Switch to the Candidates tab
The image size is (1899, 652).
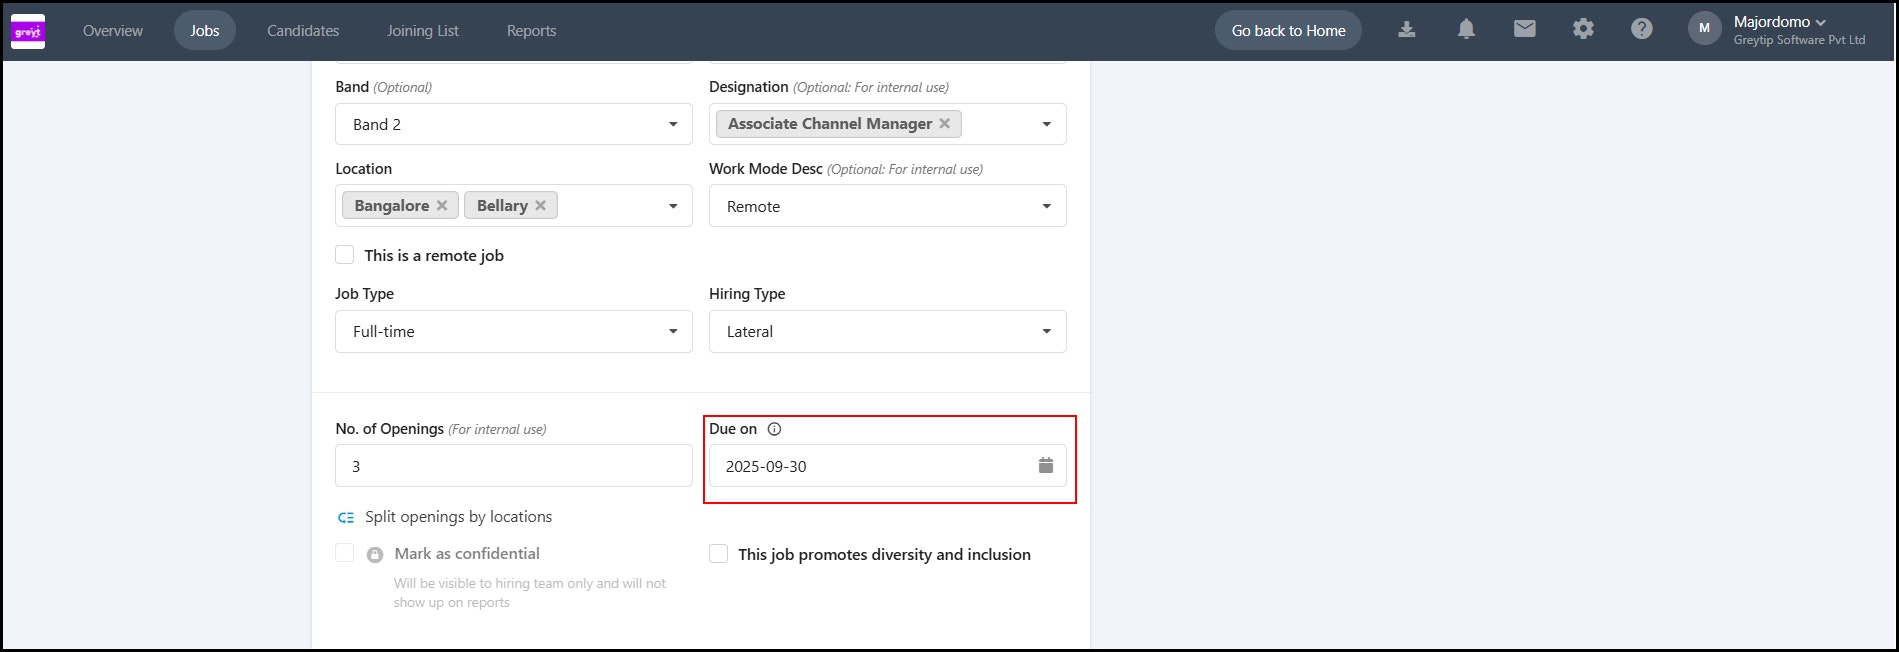click(303, 31)
